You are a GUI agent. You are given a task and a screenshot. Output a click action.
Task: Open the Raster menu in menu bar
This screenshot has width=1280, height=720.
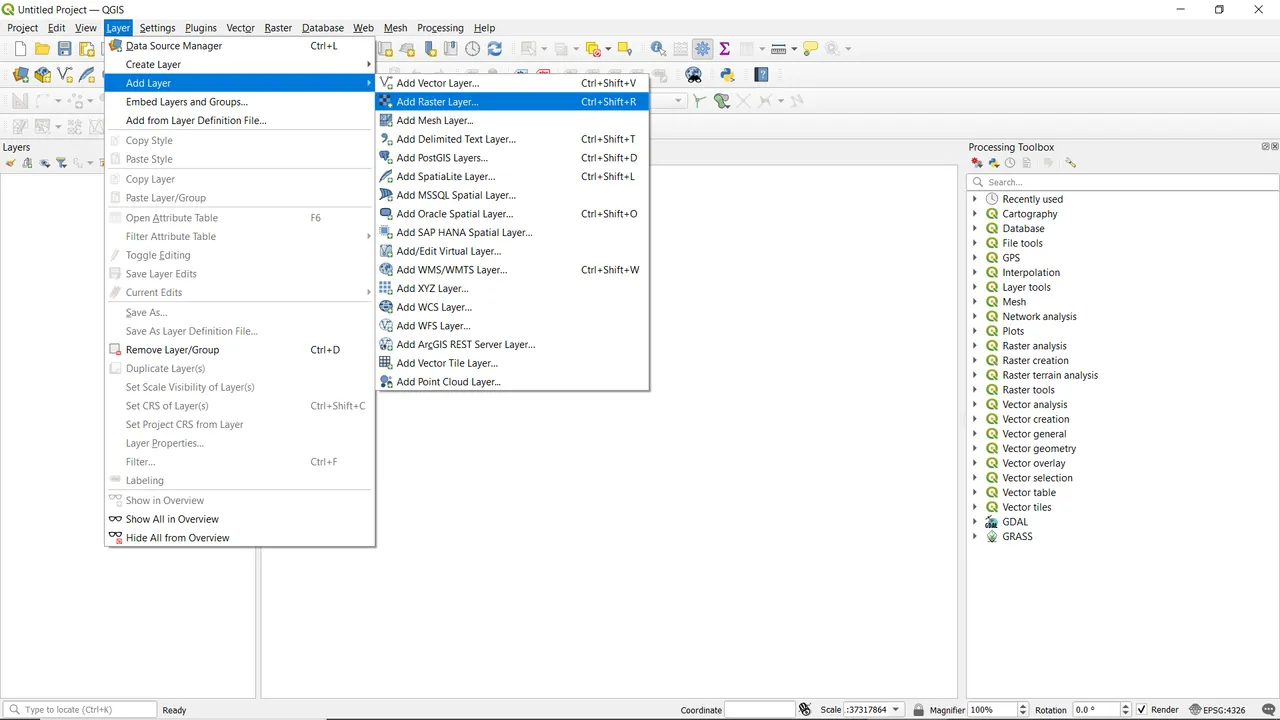coord(278,28)
